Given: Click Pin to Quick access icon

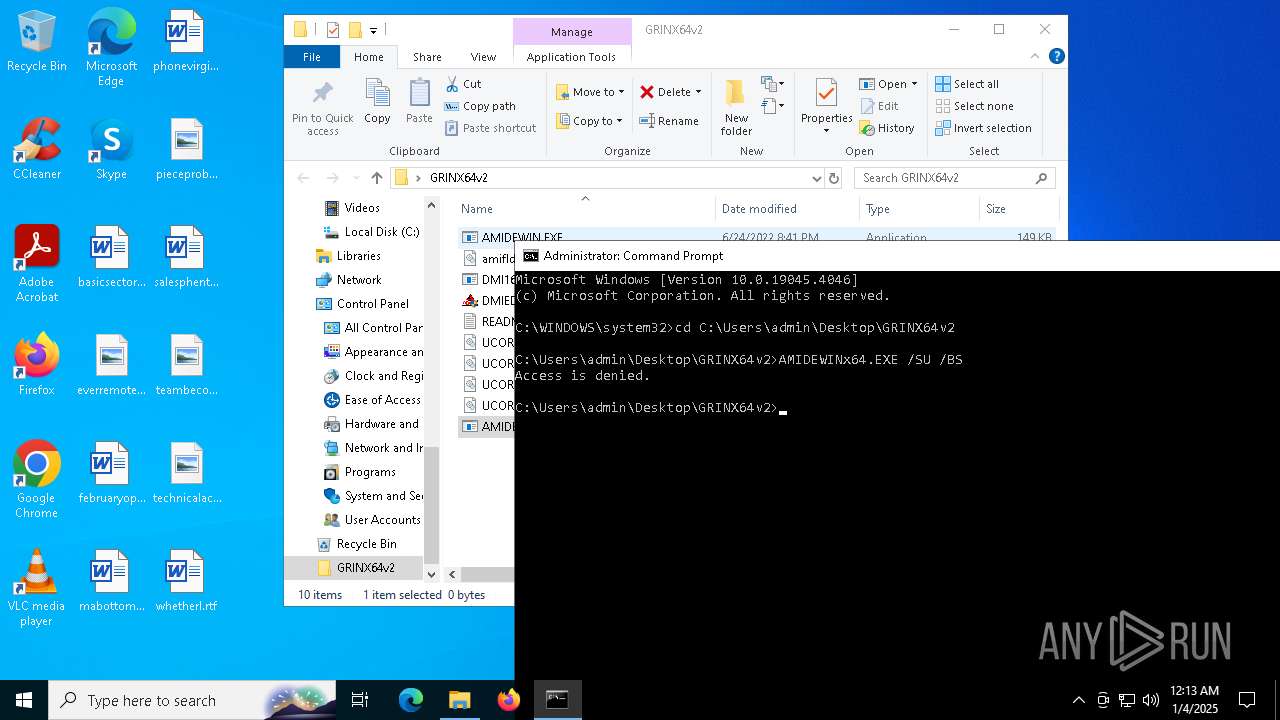Looking at the screenshot, I should click(x=322, y=107).
